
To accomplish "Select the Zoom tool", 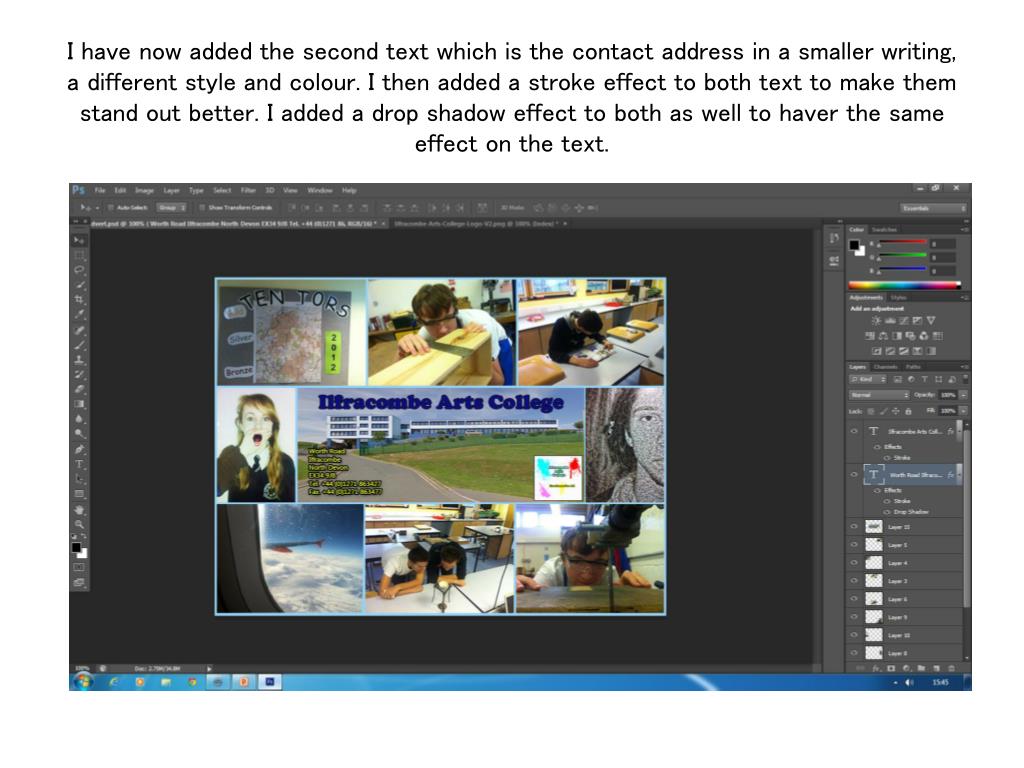I will [x=79, y=524].
